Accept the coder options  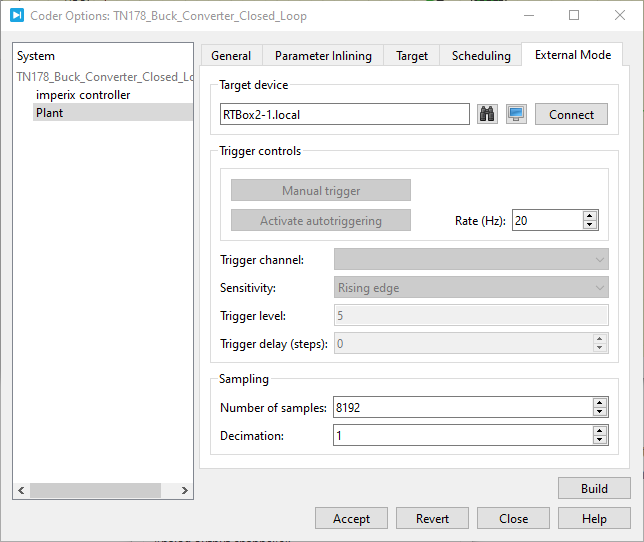click(x=351, y=519)
